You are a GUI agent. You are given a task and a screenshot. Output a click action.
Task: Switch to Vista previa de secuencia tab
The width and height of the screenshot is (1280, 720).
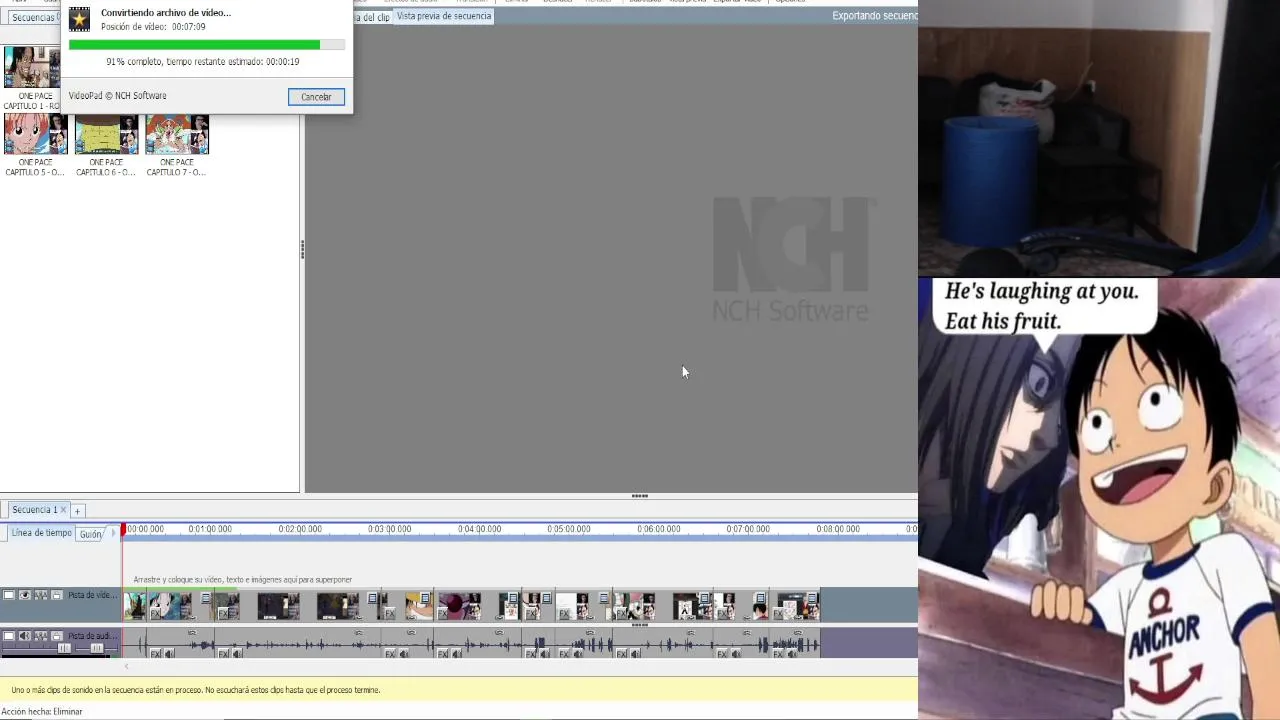(x=444, y=16)
